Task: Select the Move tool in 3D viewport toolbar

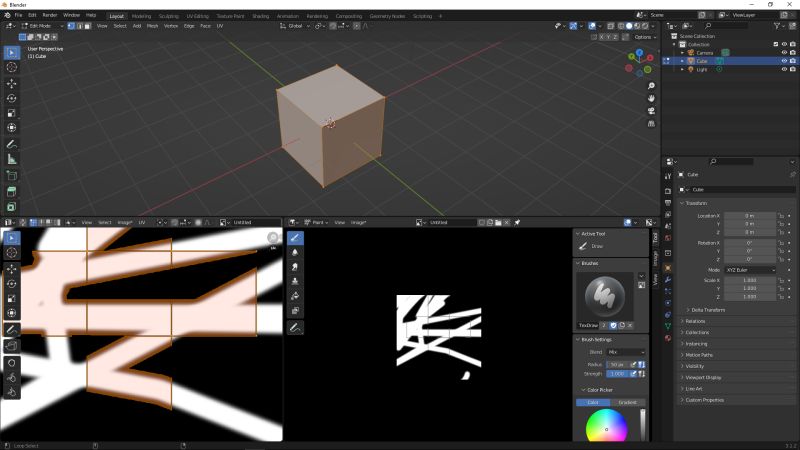Action: click(x=12, y=83)
